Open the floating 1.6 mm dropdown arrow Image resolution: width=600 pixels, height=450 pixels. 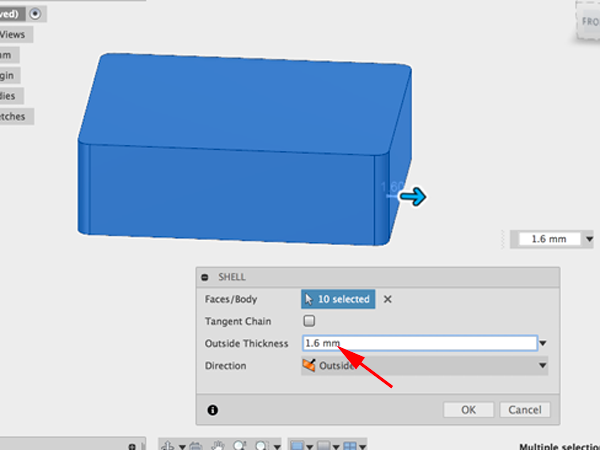[589, 239]
